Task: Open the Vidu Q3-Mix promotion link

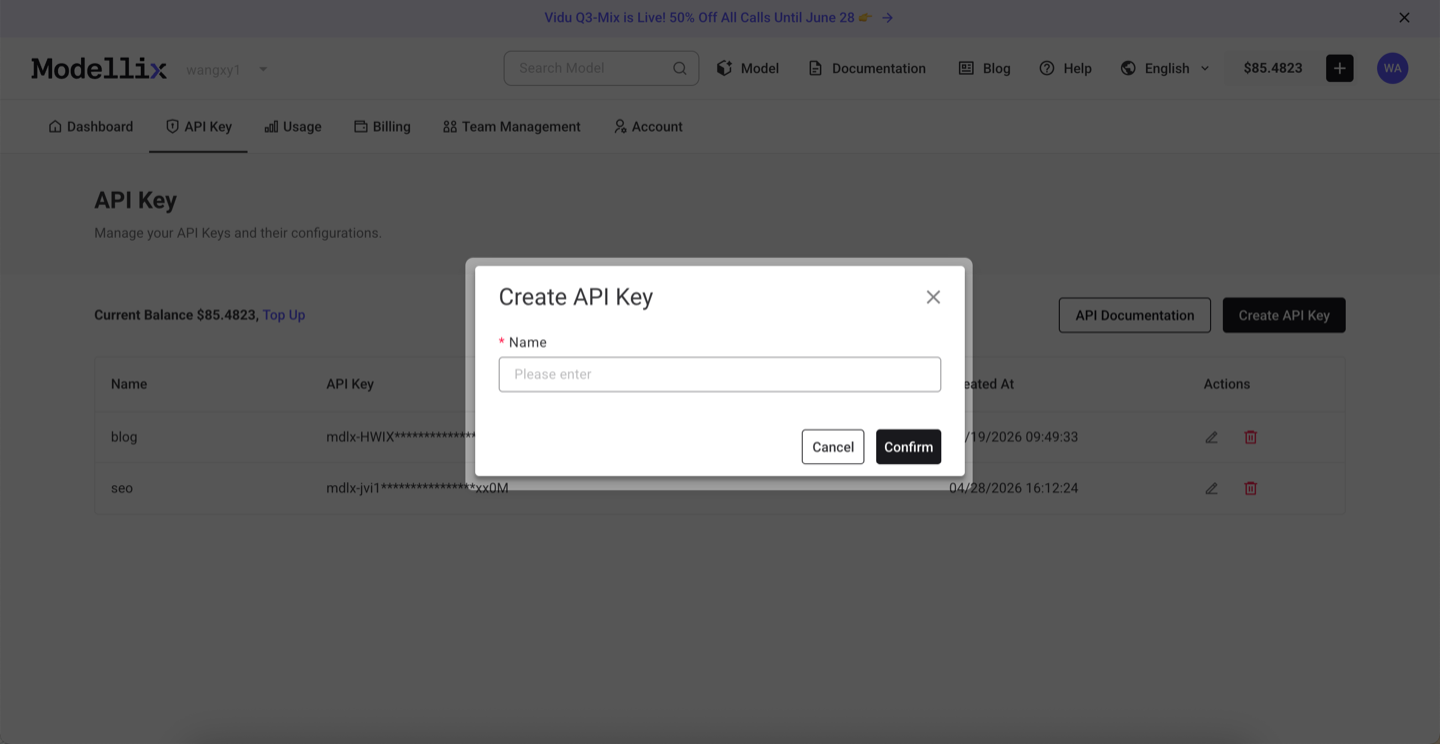Action: coord(718,18)
